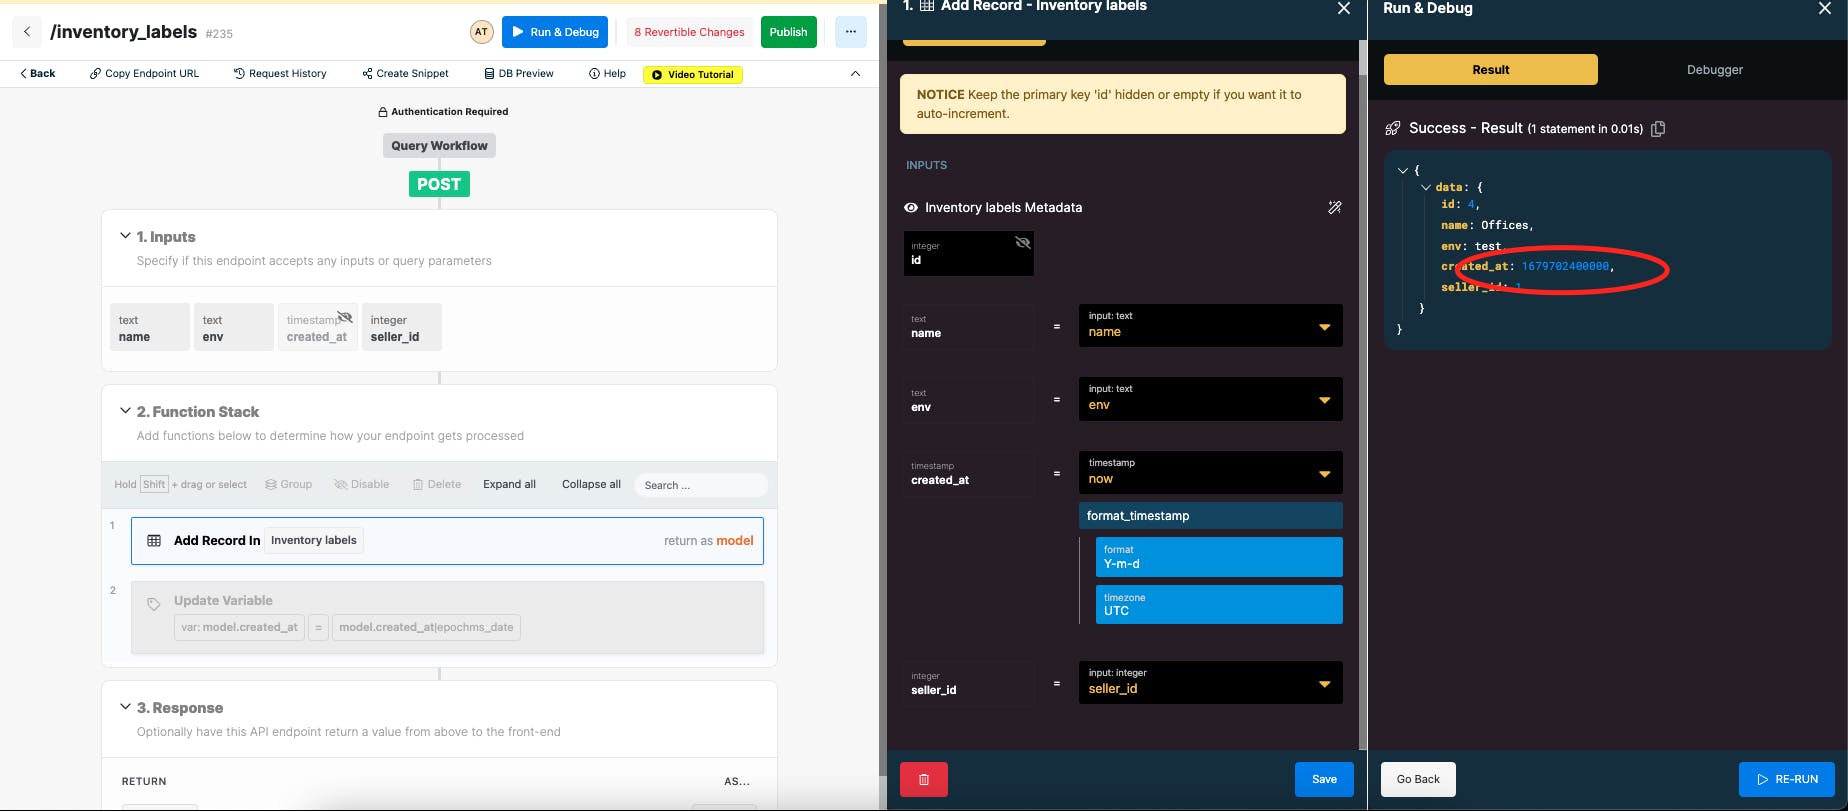Click the RE-RUN button
1848x811 pixels.
[x=1787, y=779]
